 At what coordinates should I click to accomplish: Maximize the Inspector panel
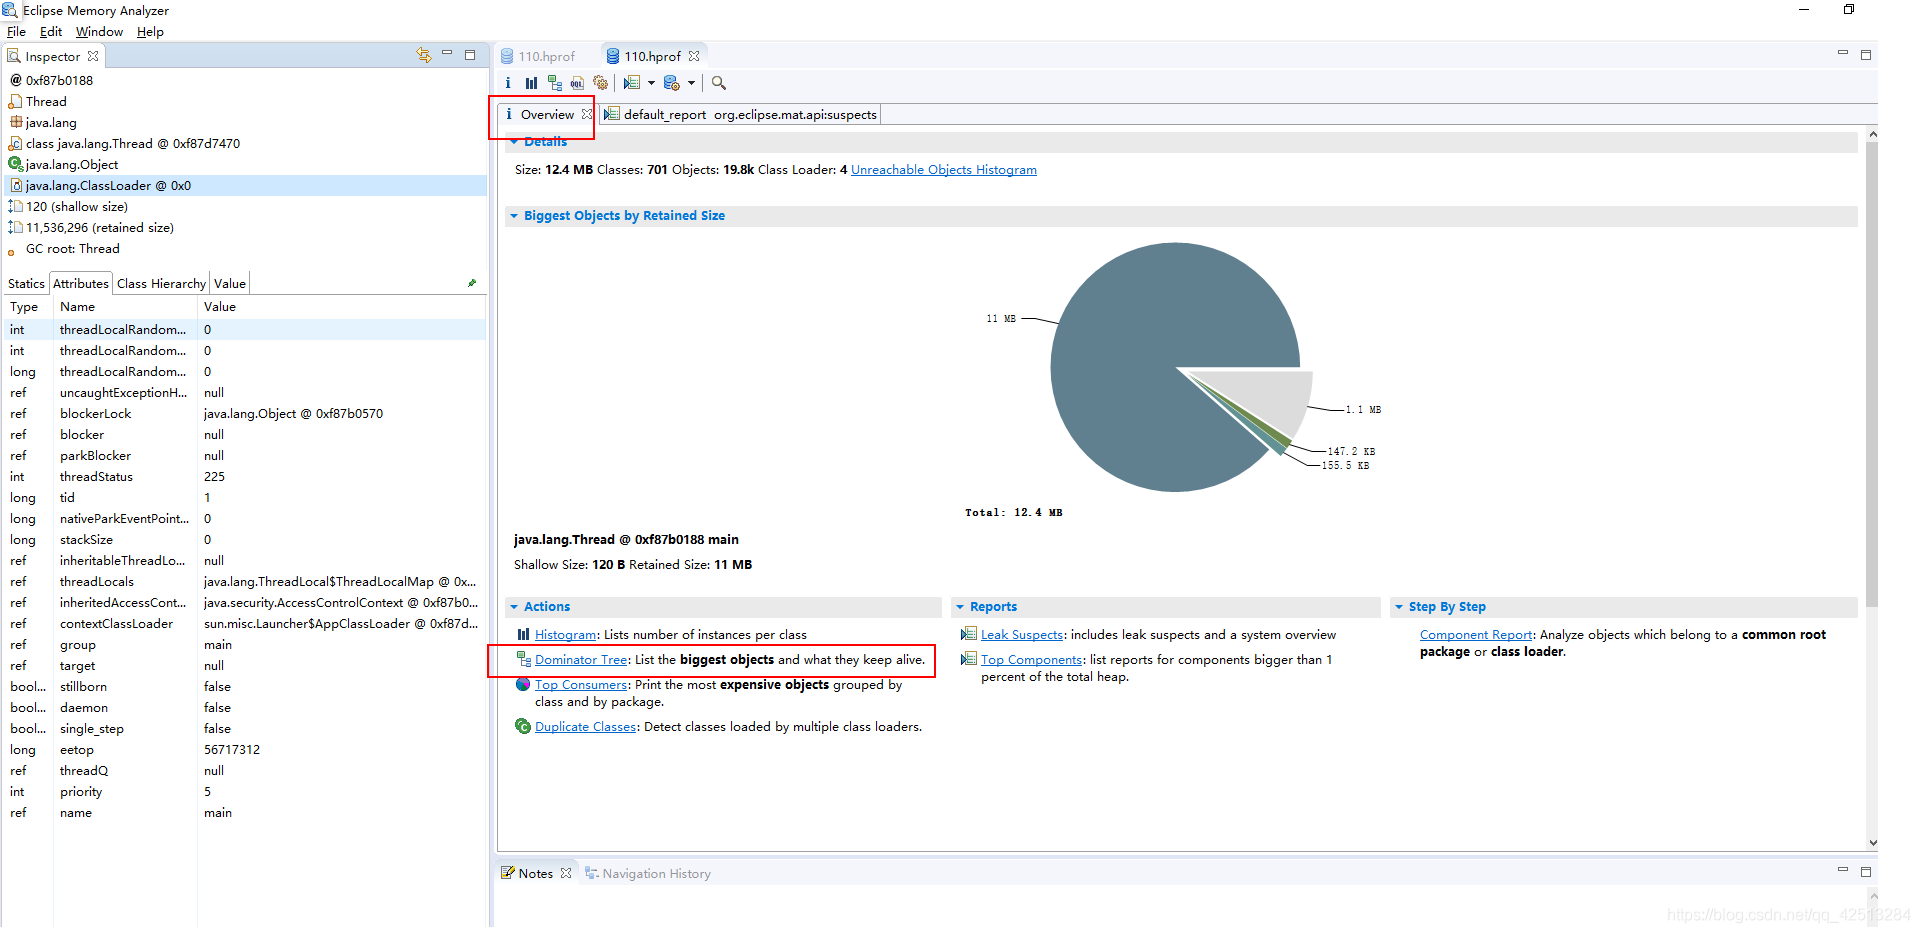(x=470, y=55)
